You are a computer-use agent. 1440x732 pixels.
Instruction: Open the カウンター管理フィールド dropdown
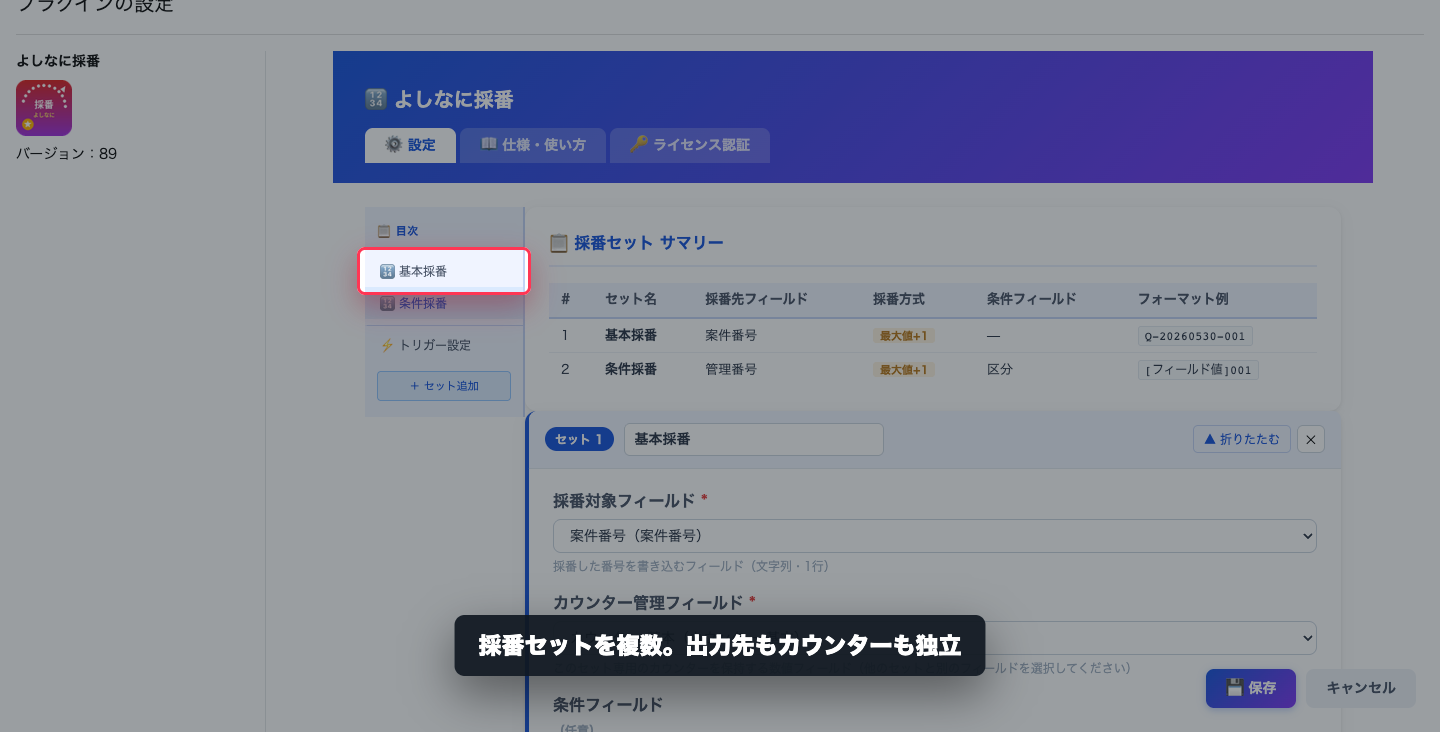pos(935,638)
